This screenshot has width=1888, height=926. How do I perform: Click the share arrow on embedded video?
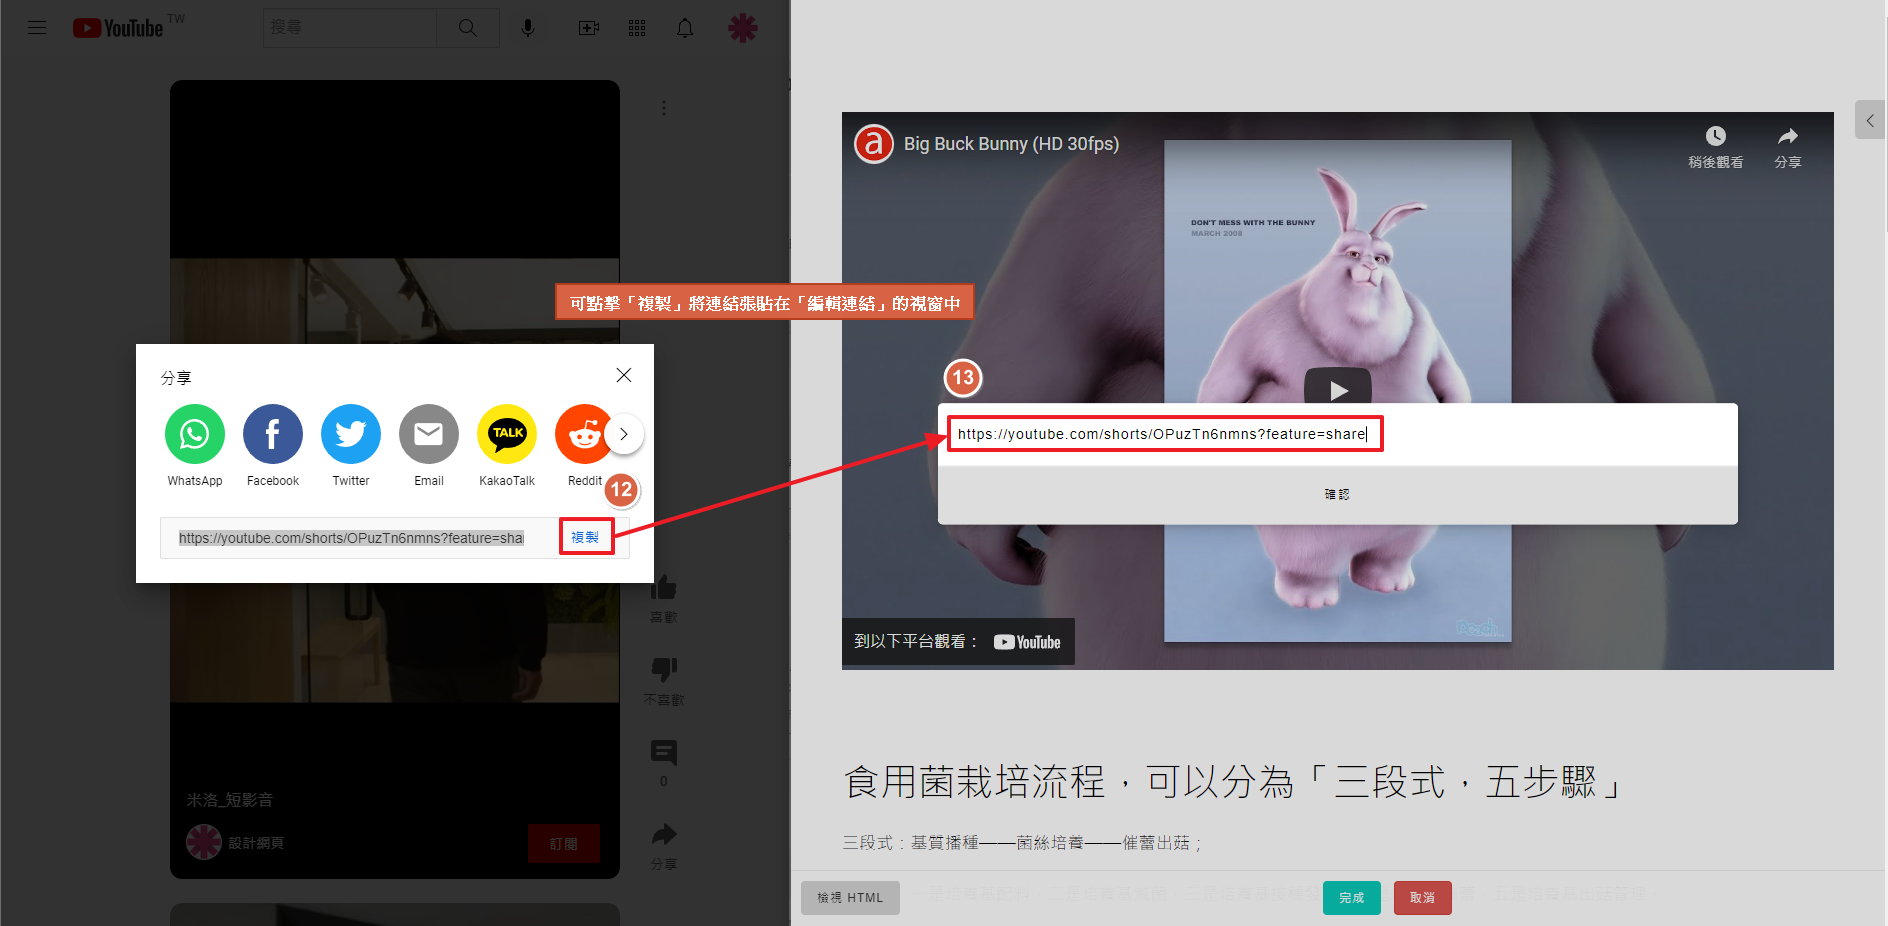pos(1787,137)
